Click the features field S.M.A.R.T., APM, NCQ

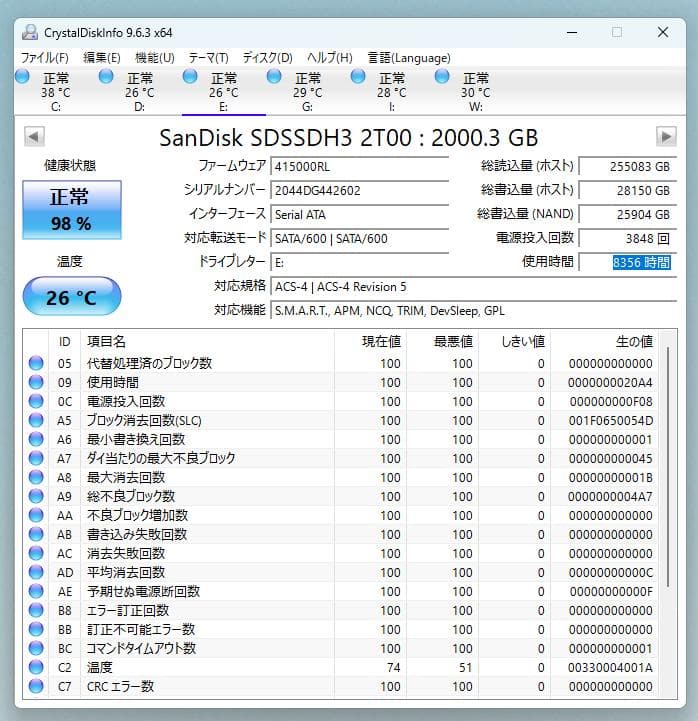(x=474, y=310)
